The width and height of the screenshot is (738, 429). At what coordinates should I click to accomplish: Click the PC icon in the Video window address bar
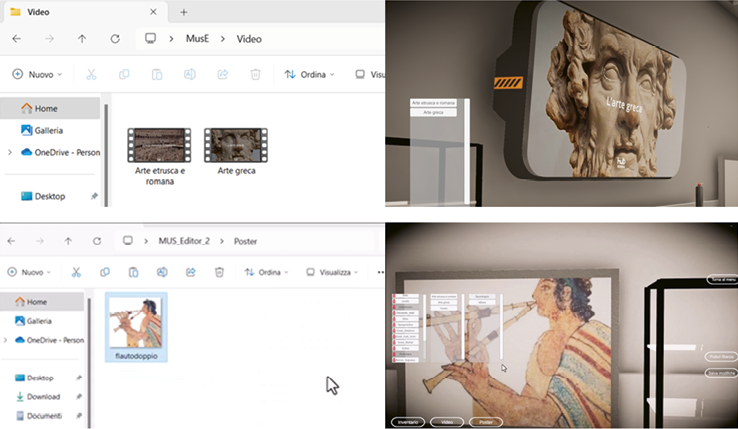150,39
